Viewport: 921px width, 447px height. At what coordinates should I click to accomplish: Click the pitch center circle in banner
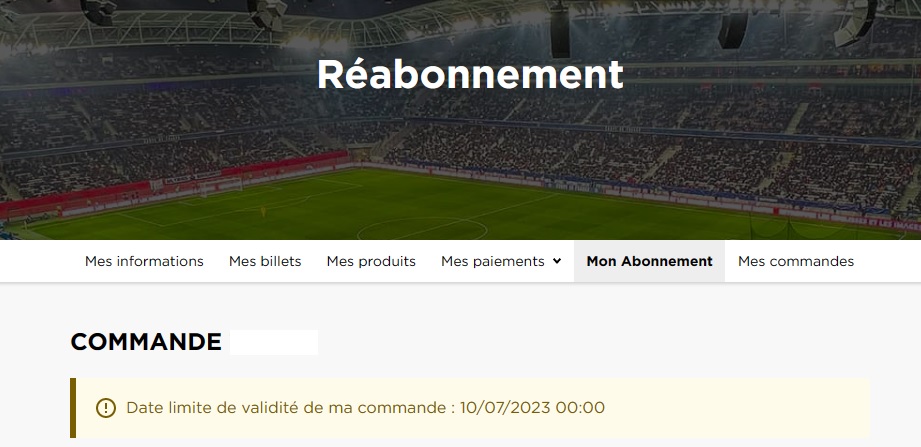[x=422, y=229]
